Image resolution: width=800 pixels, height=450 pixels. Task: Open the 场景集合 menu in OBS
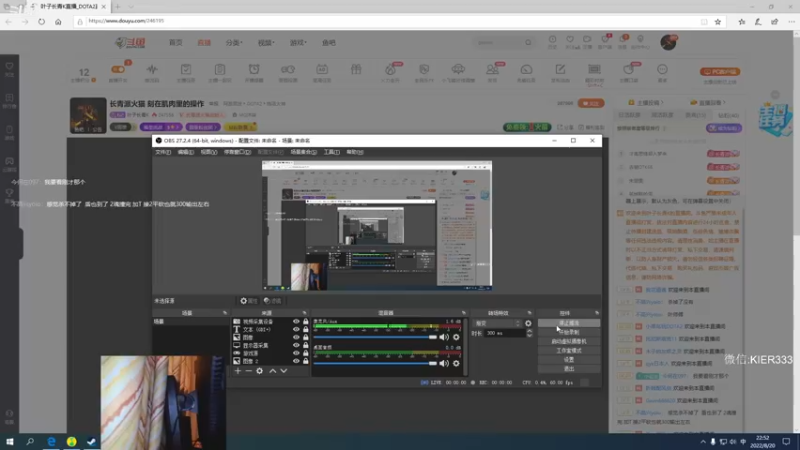point(304,152)
